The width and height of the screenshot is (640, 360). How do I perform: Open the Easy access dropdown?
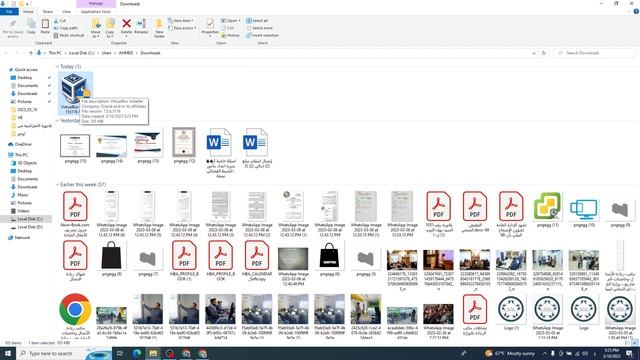click(182, 28)
